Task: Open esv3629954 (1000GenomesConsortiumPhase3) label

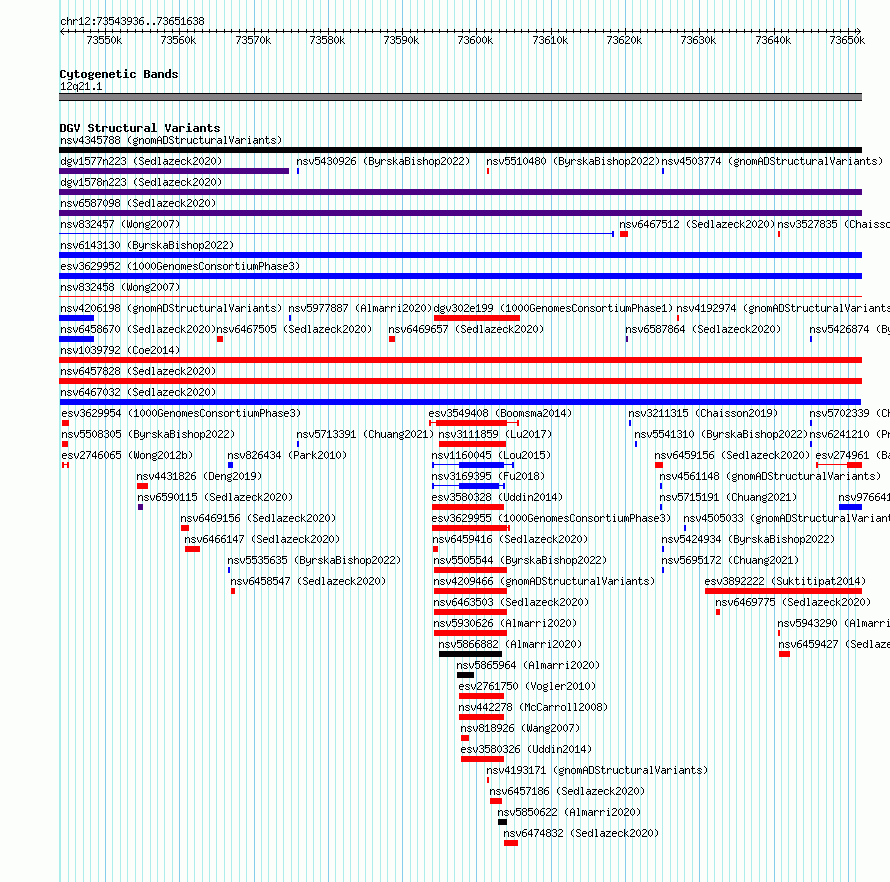Action: click(181, 413)
